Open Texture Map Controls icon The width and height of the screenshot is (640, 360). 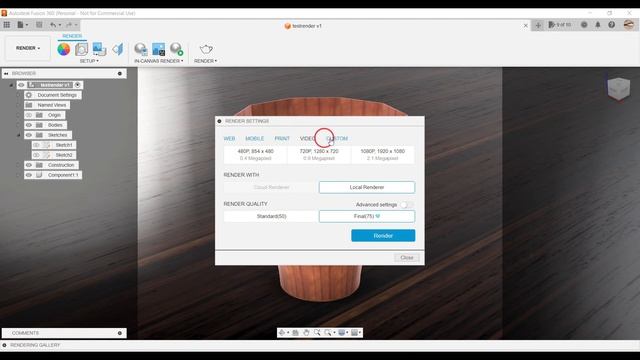pos(118,49)
